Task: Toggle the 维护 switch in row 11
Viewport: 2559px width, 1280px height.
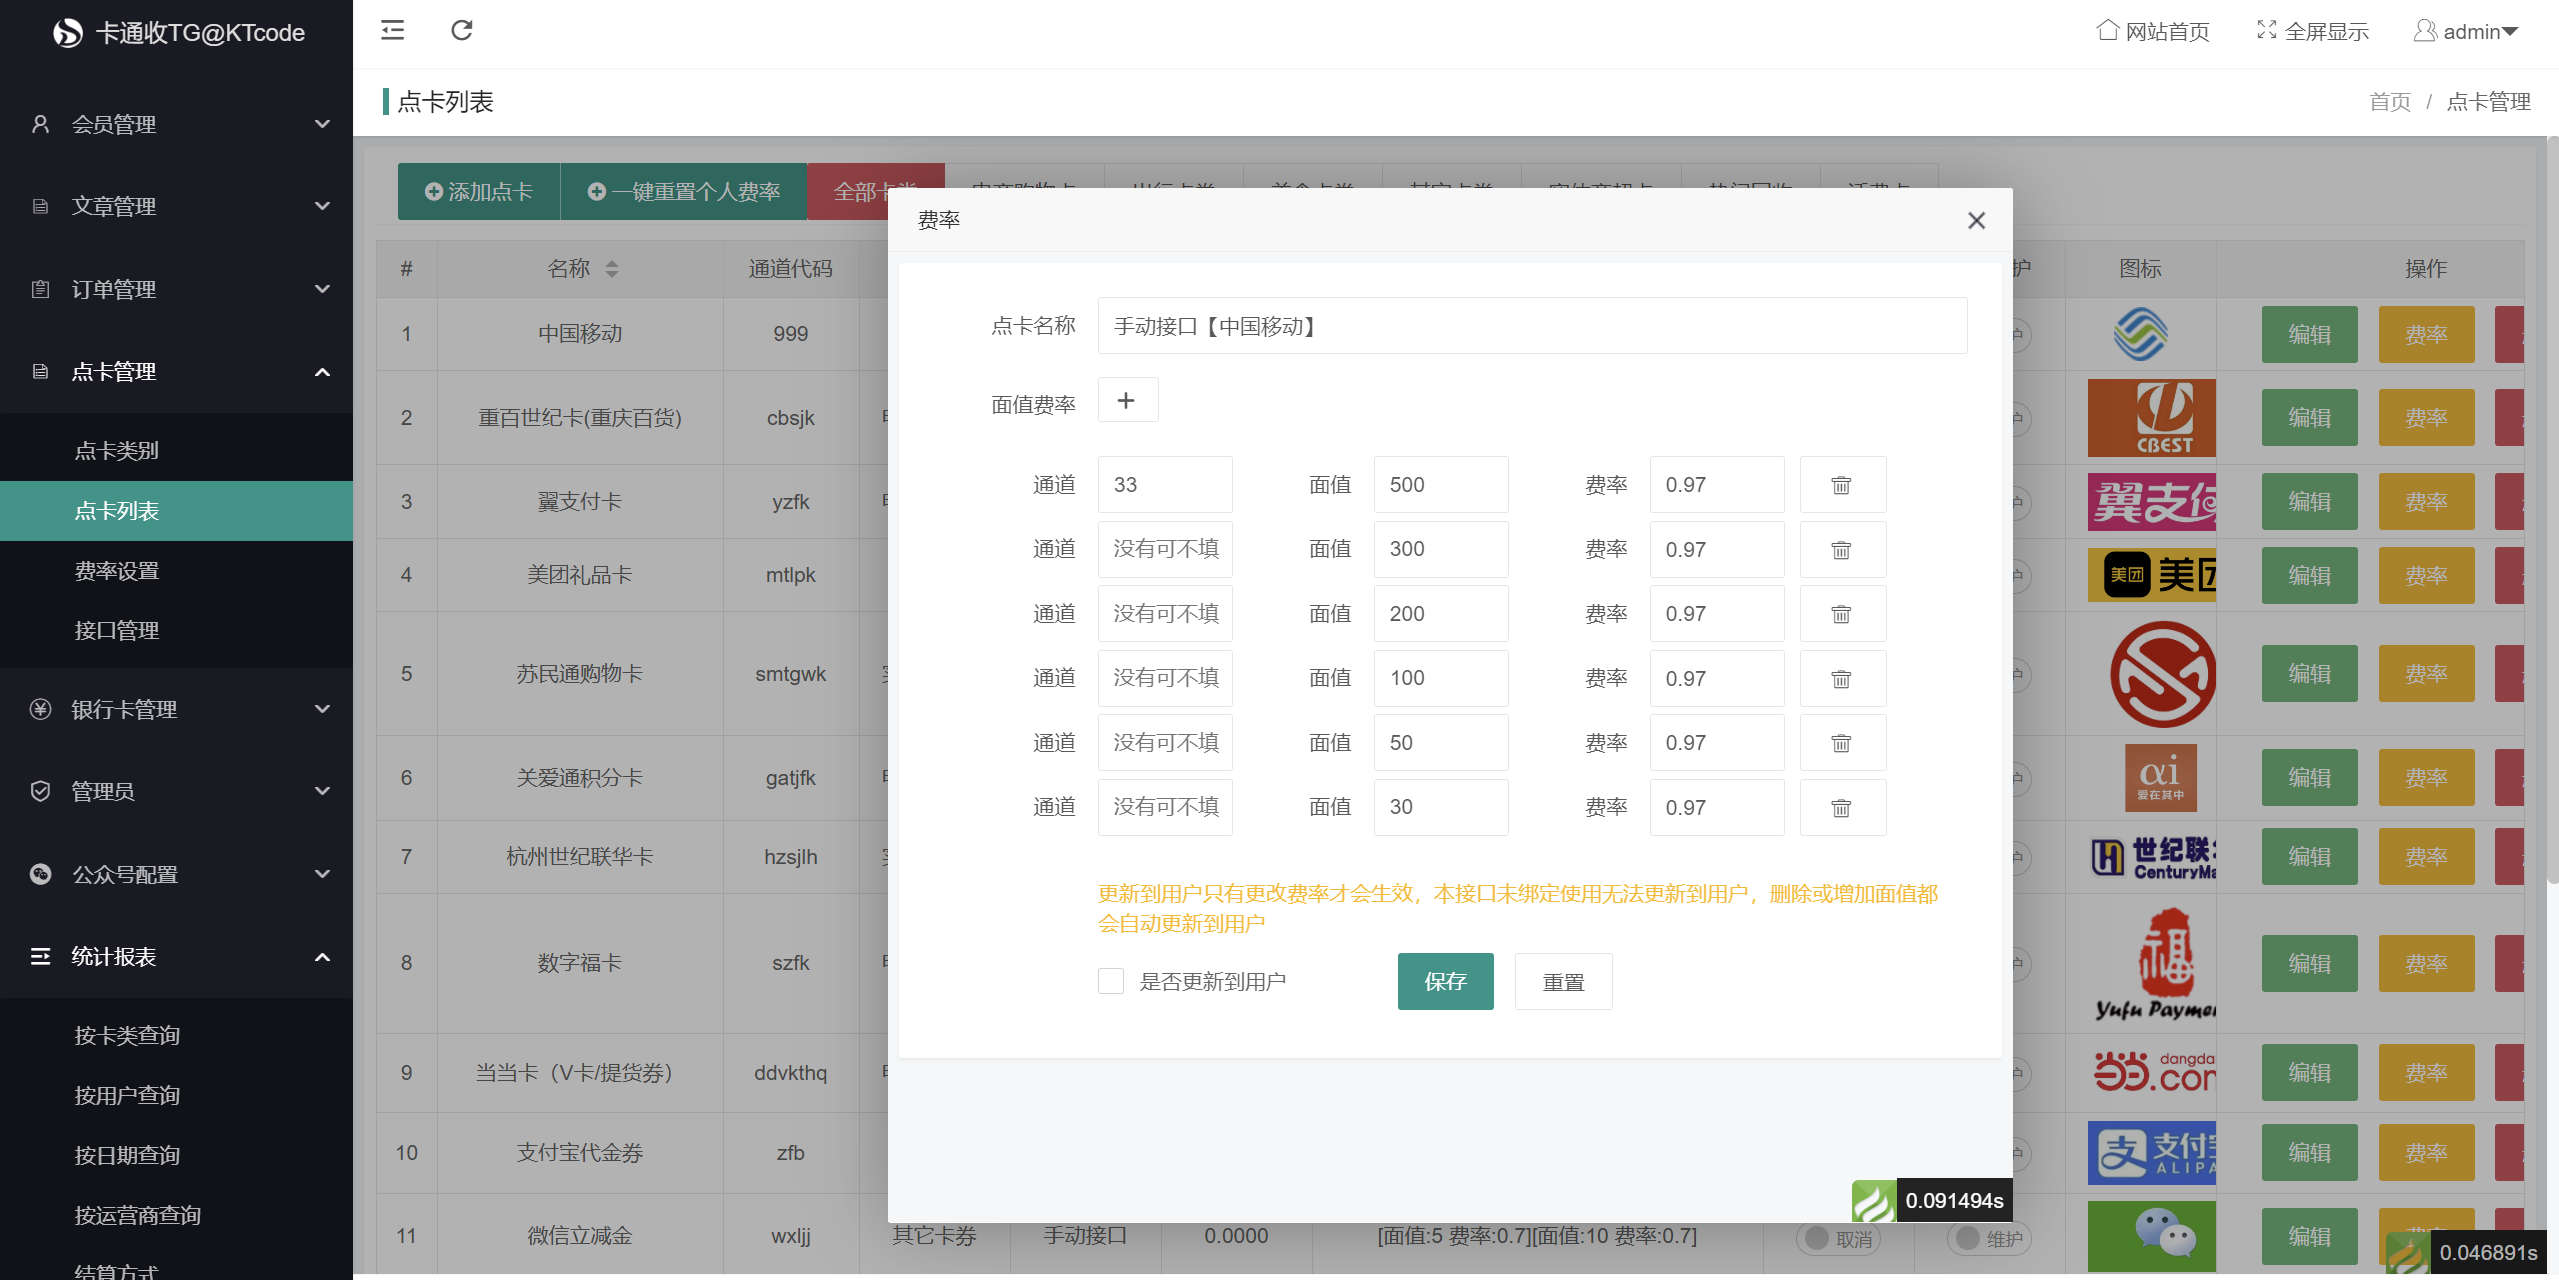Action: tap(1988, 1238)
